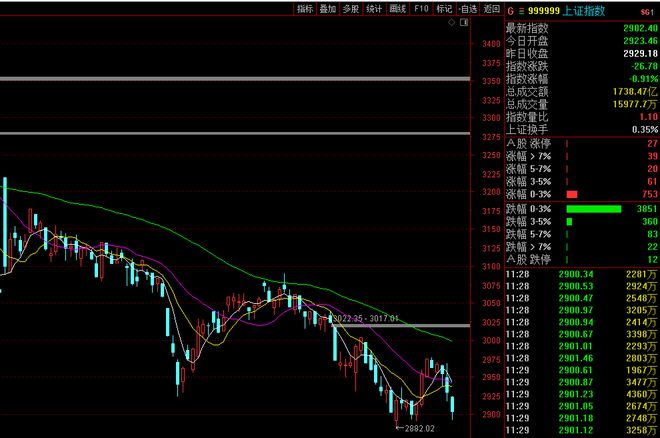Select the 指数涨跌 value -26.78
Viewport: 660px width, 438px height.
(x=644, y=66)
